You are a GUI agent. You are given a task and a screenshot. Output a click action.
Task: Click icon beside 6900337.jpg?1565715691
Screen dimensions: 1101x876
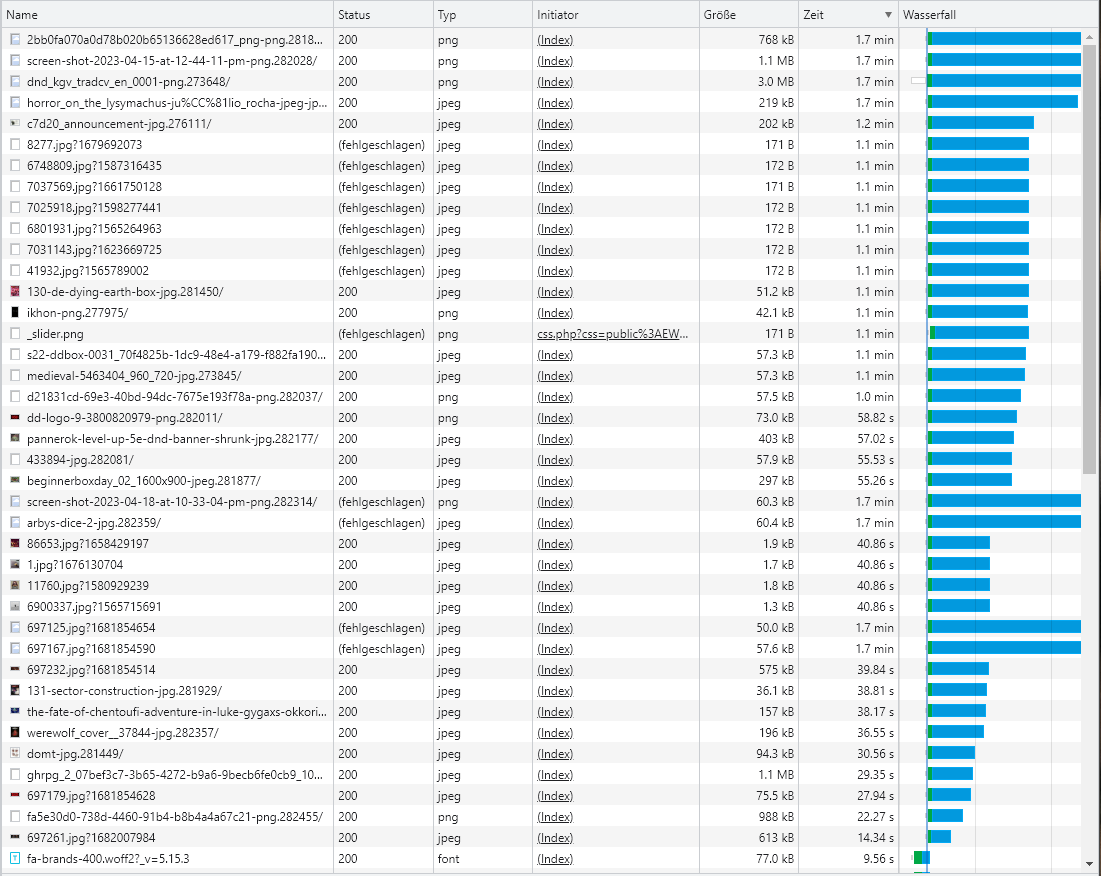click(x=15, y=606)
